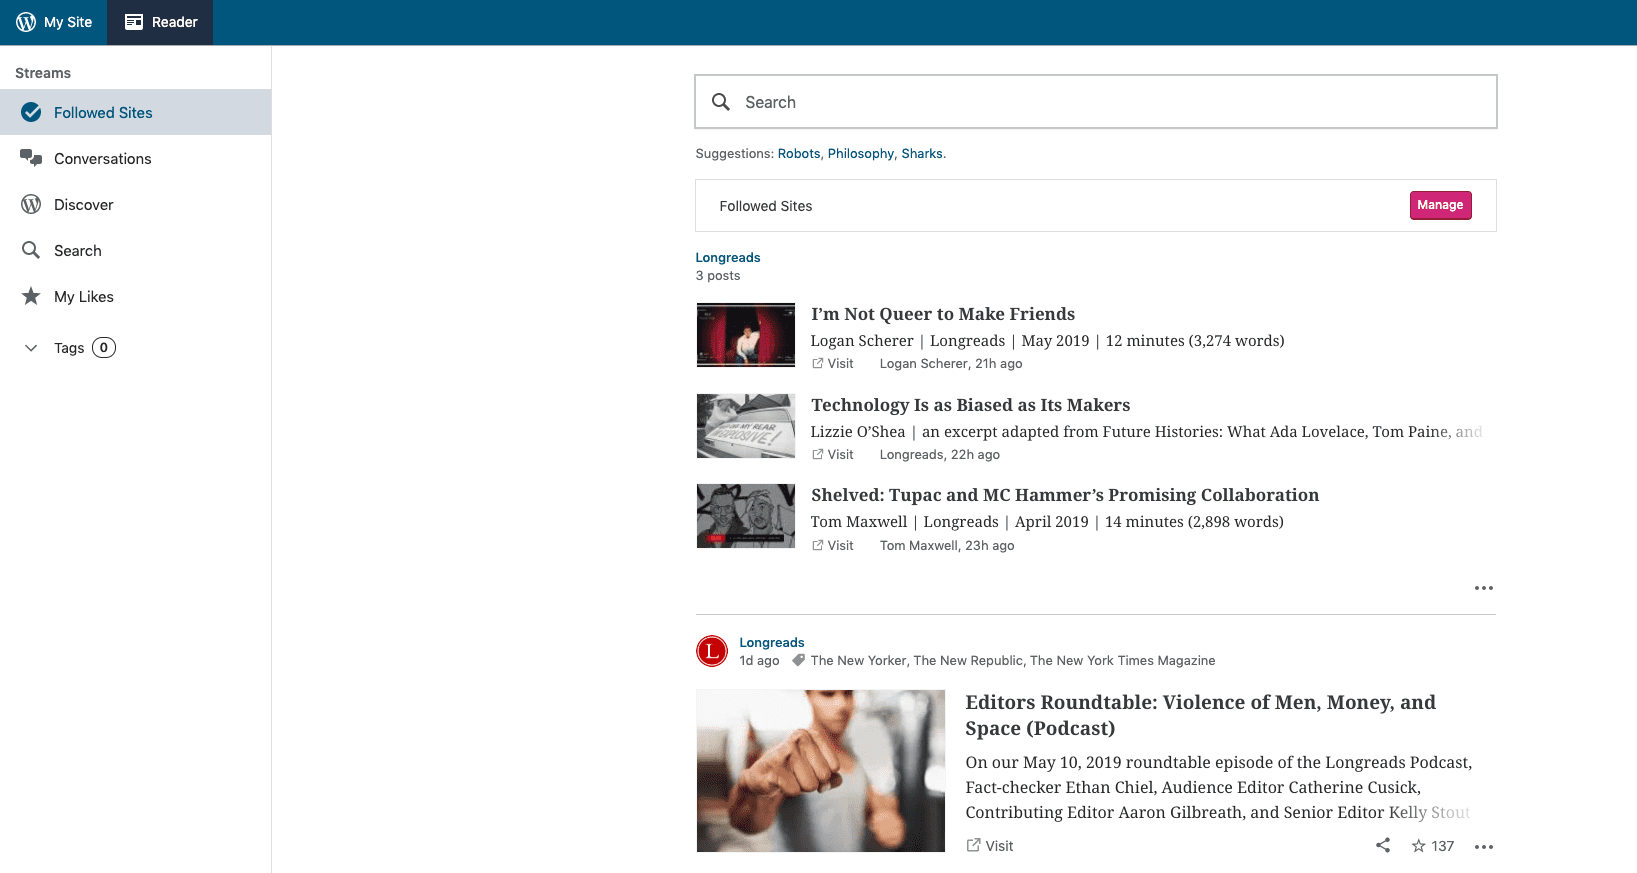Open Editors Roundtable podcast article title

pyautogui.click(x=1200, y=715)
